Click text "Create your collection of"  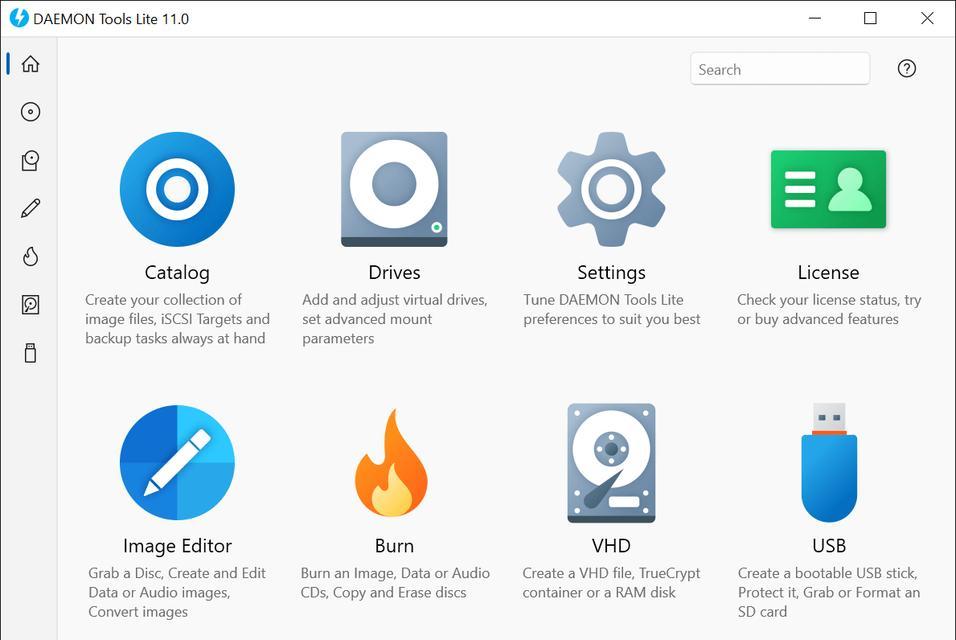(163, 300)
